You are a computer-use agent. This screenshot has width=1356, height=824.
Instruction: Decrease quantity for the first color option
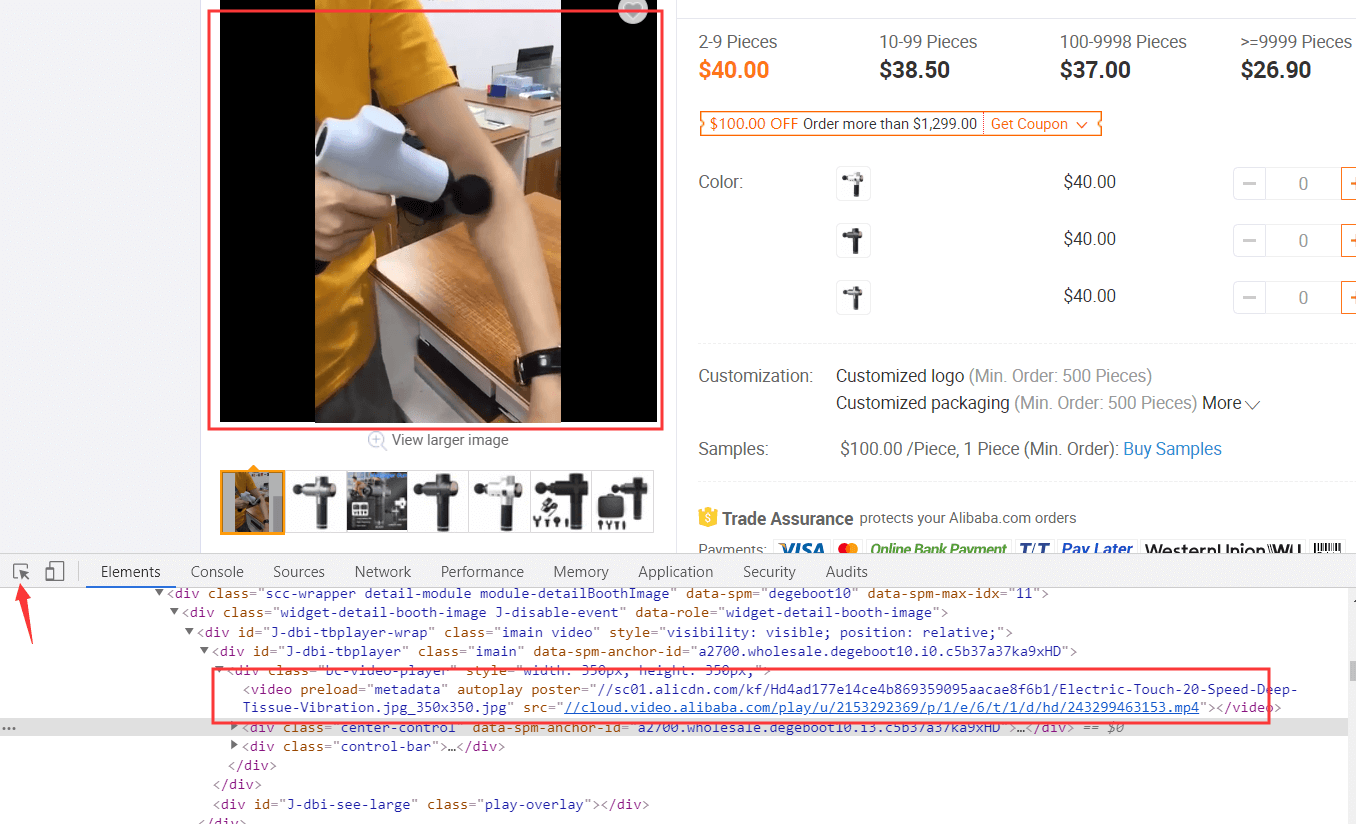[x=1249, y=184]
